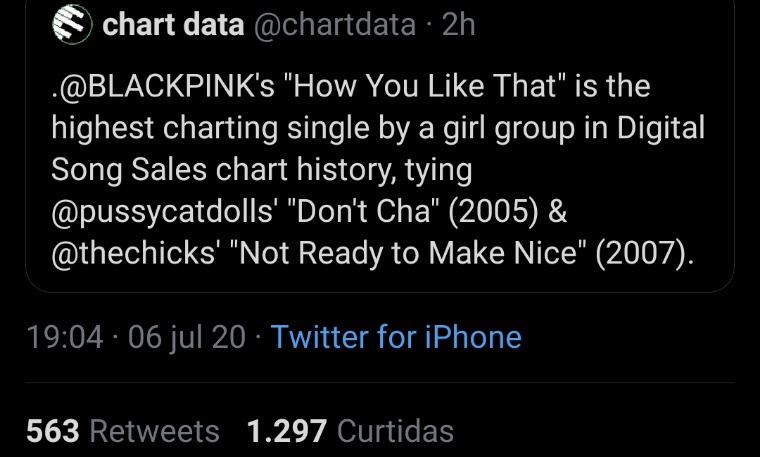This screenshot has width=760, height=457.
Task: Click the 563 retweet count number
Action: [x=52, y=431]
